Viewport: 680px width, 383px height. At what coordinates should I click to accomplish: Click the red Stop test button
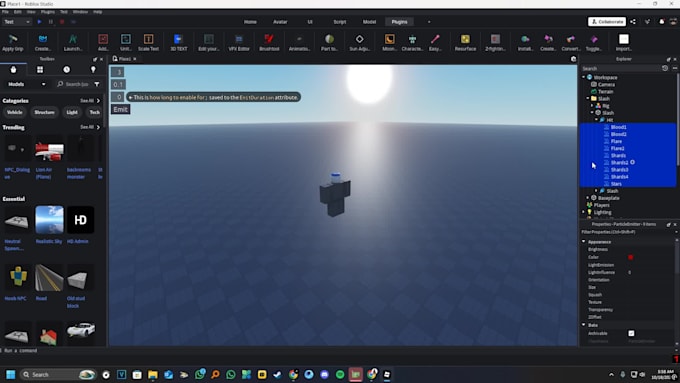tap(62, 22)
